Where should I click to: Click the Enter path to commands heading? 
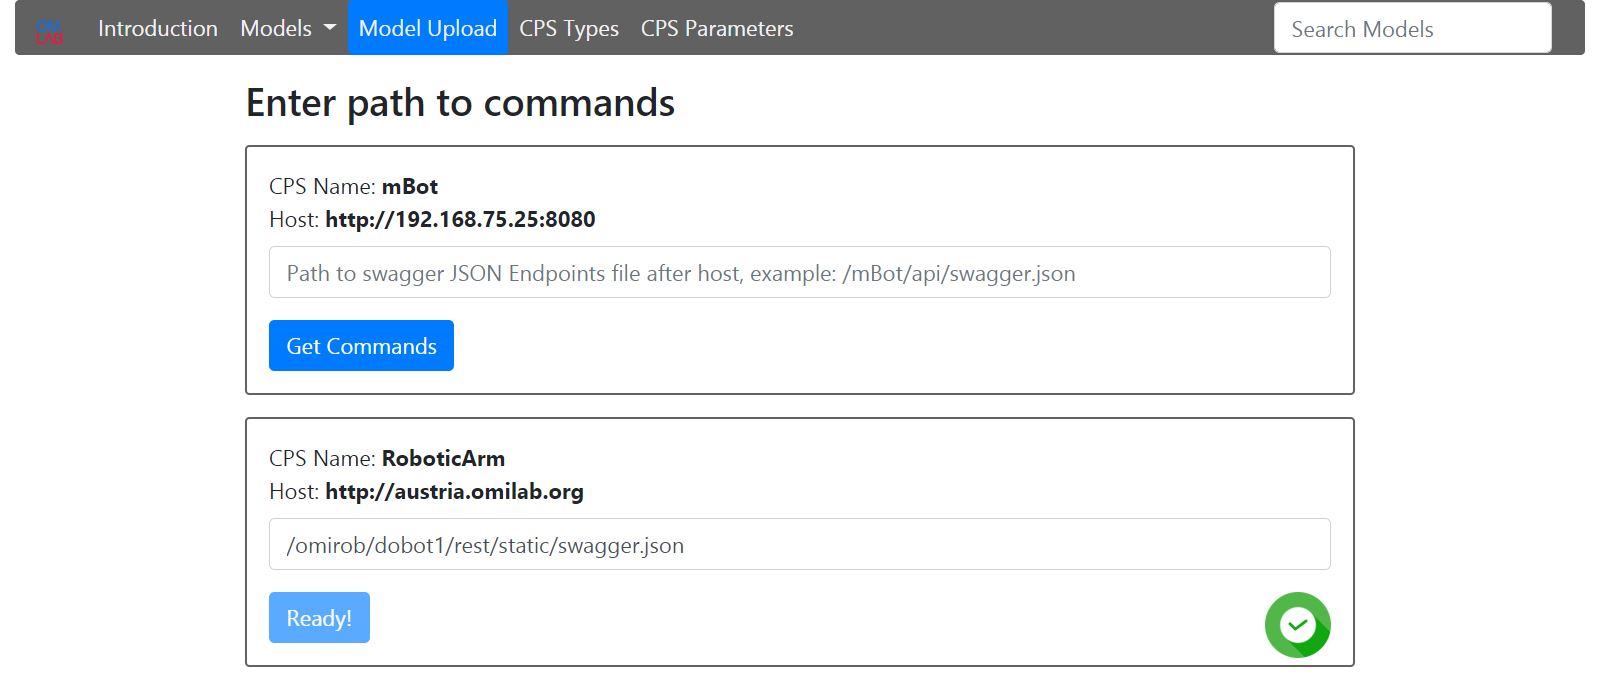tap(460, 103)
